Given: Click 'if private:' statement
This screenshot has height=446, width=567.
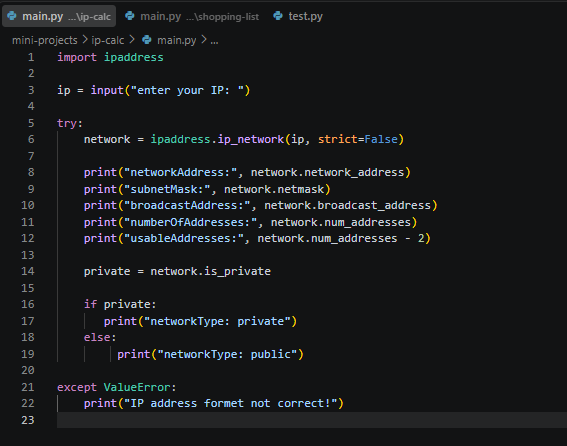Looking at the screenshot, I should 120,304.
